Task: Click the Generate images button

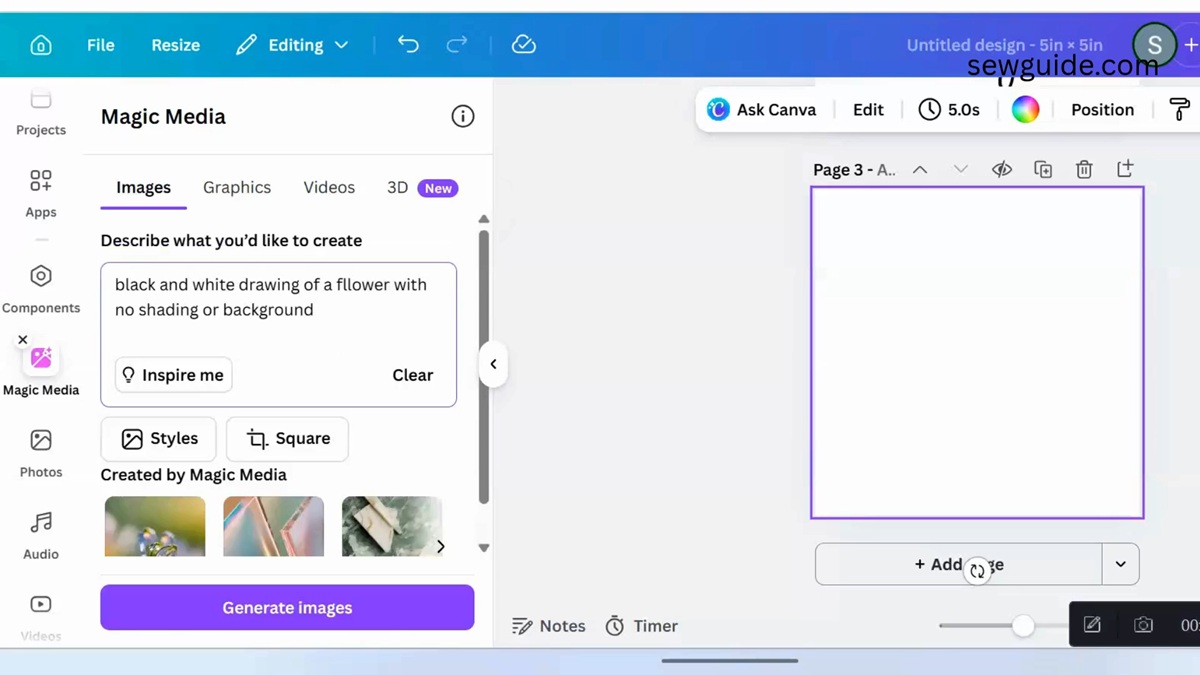Action: click(x=287, y=607)
